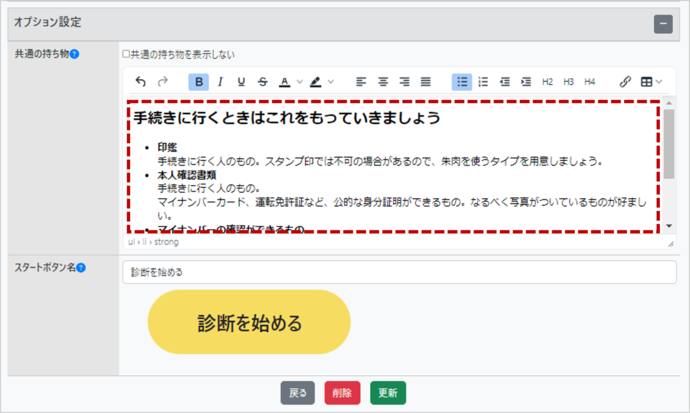Insert a hyperlink
The height and width of the screenshot is (413, 690).
click(625, 82)
